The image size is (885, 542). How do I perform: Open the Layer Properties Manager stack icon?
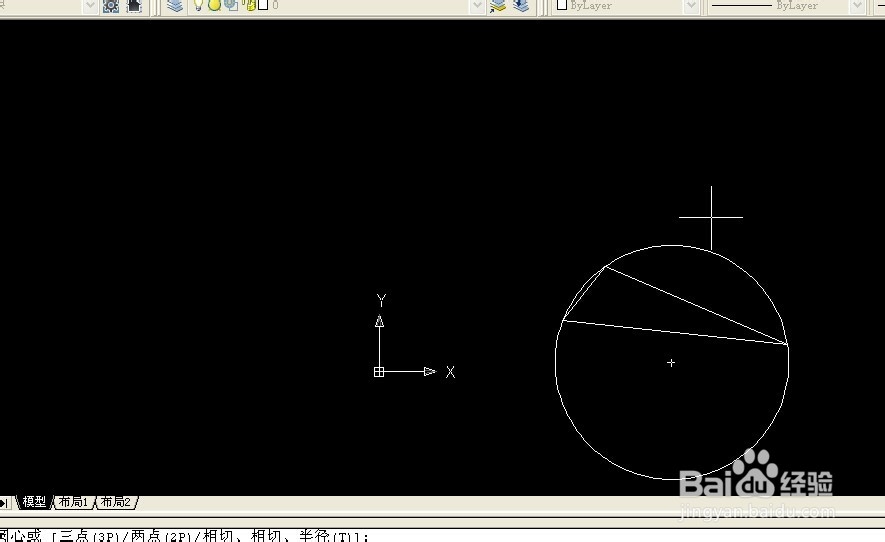click(x=175, y=6)
